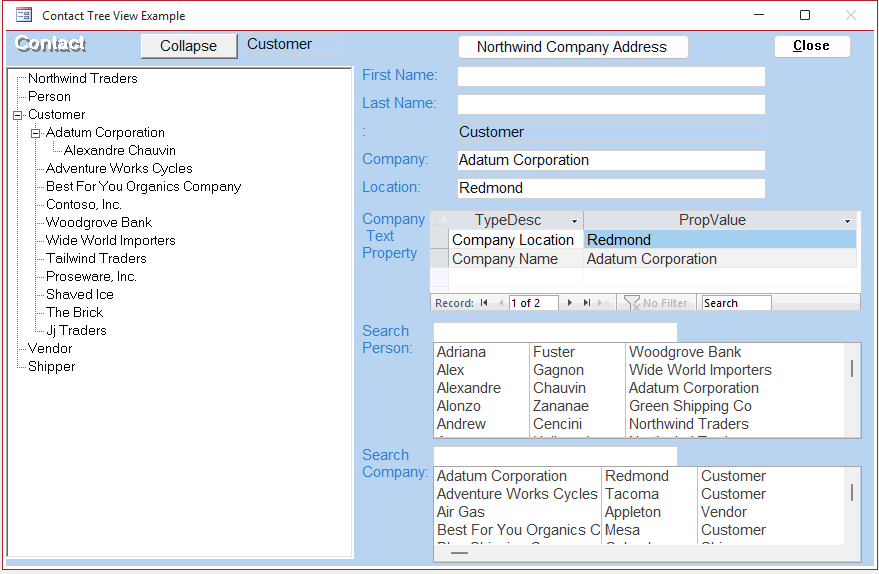Open the PropValue column dropdown arrow
Image resolution: width=879 pixels, height=574 pixels.
848,221
